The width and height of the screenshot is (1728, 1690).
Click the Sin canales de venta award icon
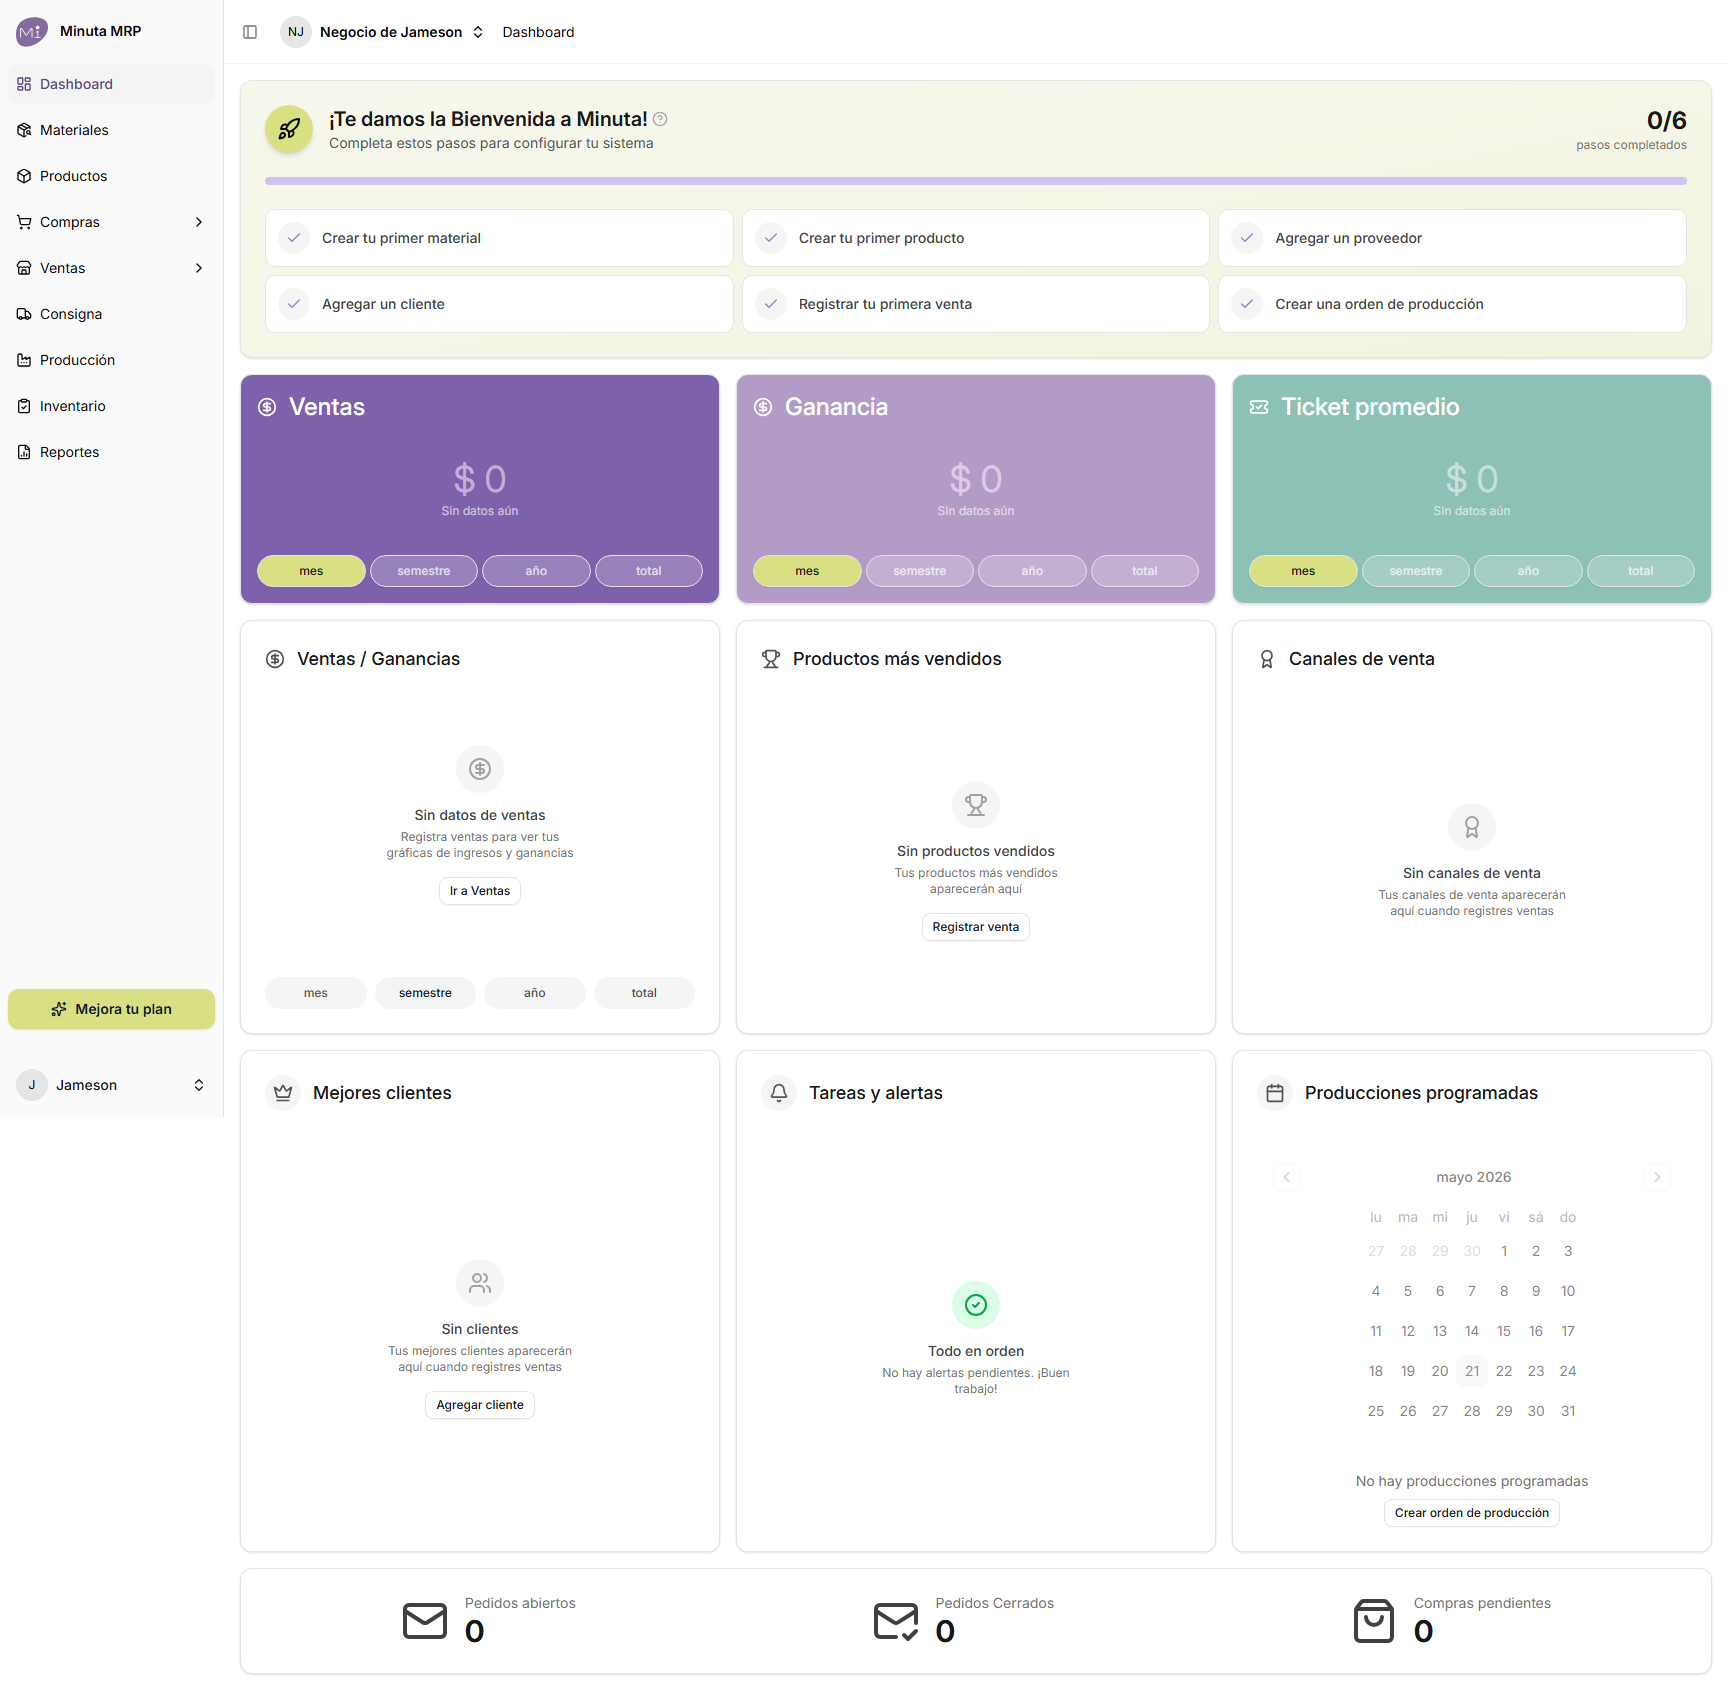[1472, 827]
